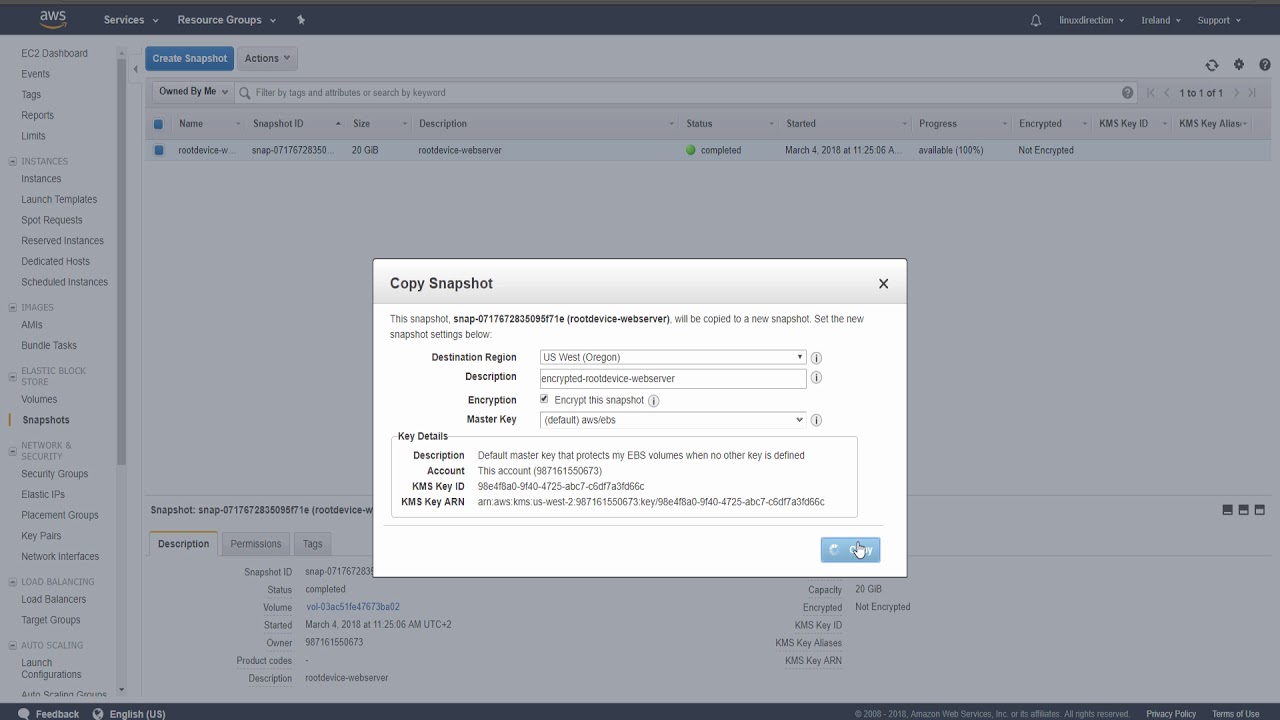1280x720 pixels.
Task: Show info for Destination Region
Action: (816, 358)
